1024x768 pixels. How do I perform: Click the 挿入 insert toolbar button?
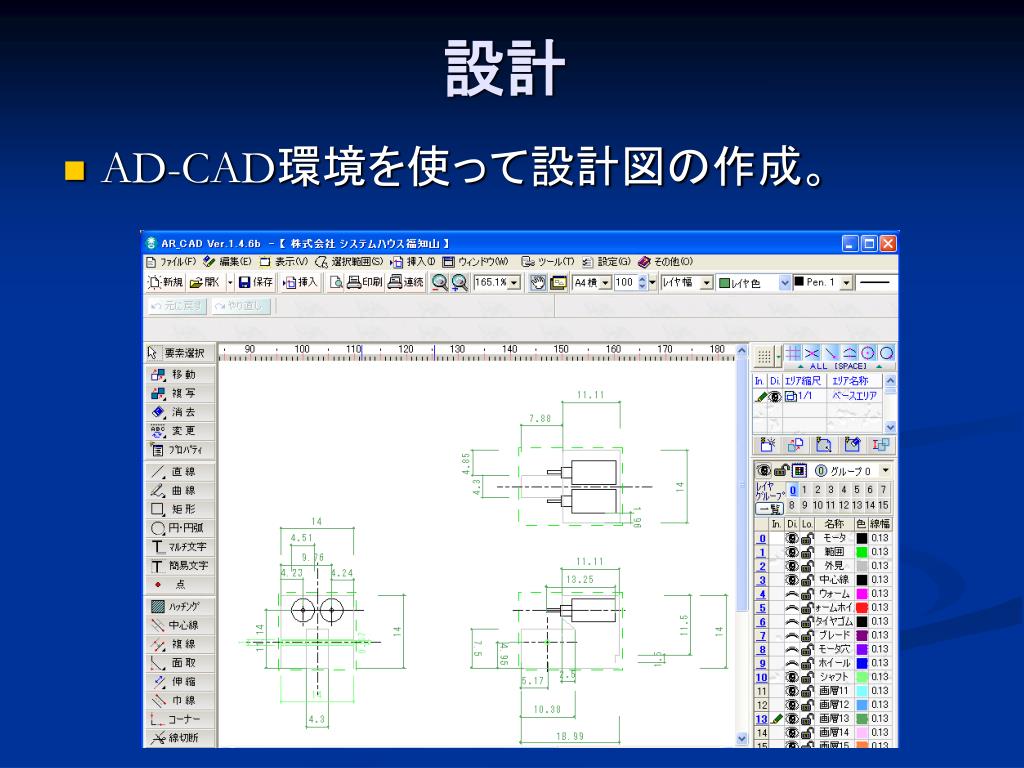300,283
